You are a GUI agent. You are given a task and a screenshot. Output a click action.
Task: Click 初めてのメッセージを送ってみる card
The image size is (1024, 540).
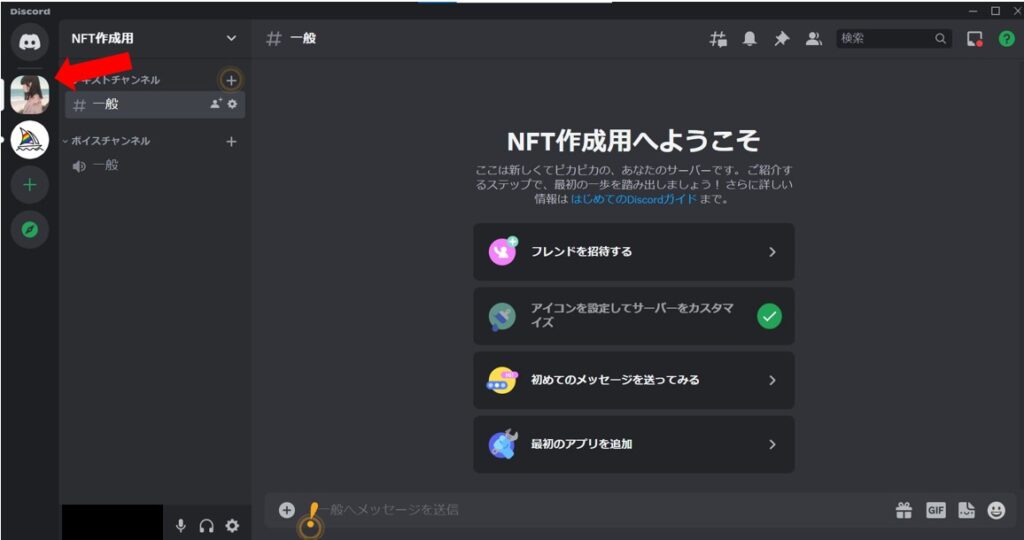tap(633, 380)
